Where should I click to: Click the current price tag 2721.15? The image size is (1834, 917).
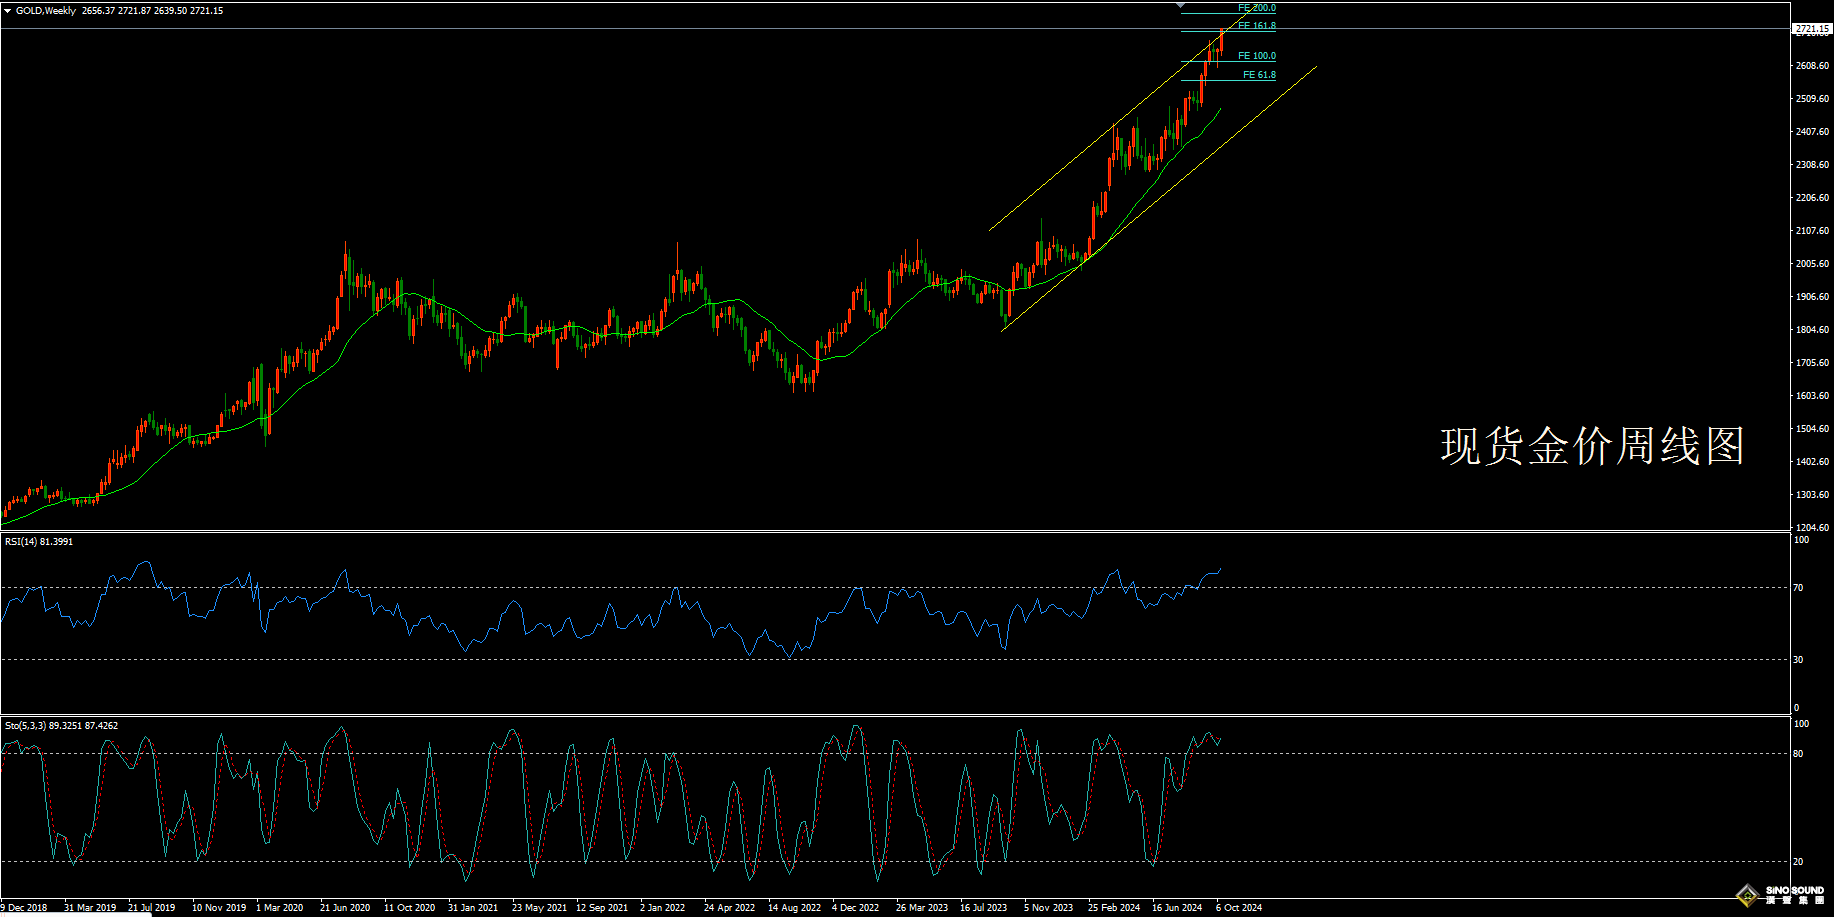tap(1811, 29)
